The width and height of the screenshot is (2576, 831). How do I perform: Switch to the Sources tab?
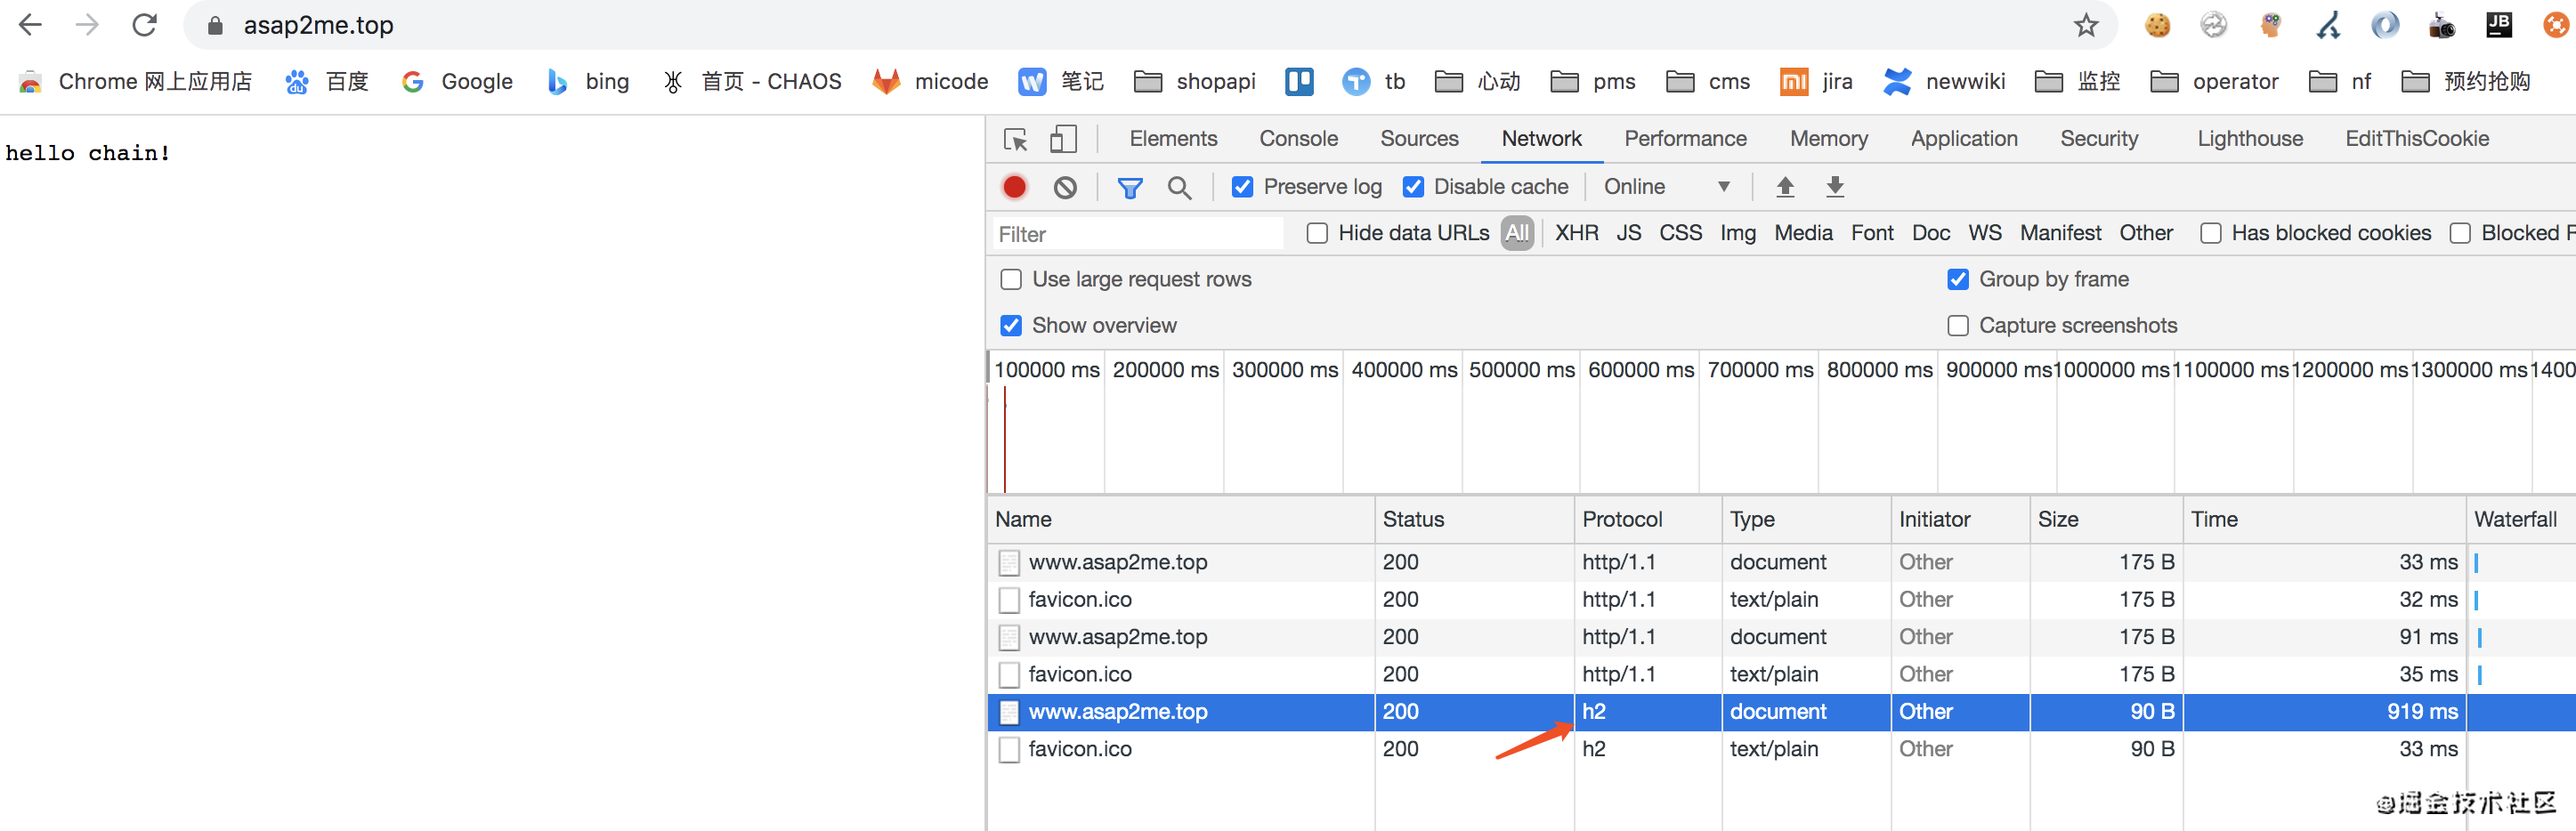[1419, 139]
